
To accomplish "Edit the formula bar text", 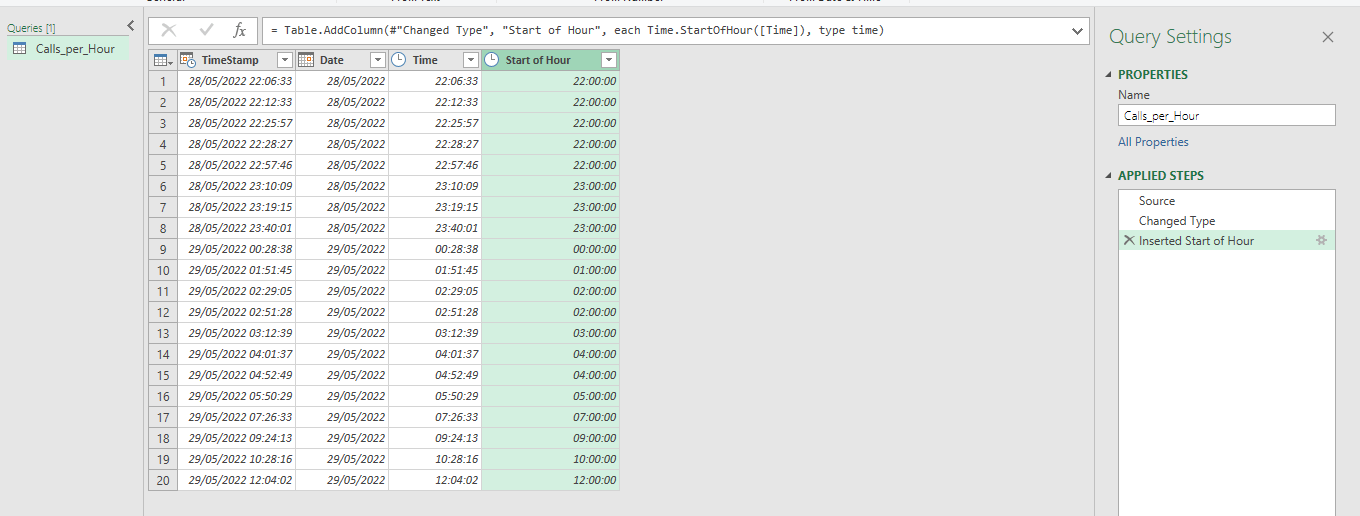I will 665,31.
